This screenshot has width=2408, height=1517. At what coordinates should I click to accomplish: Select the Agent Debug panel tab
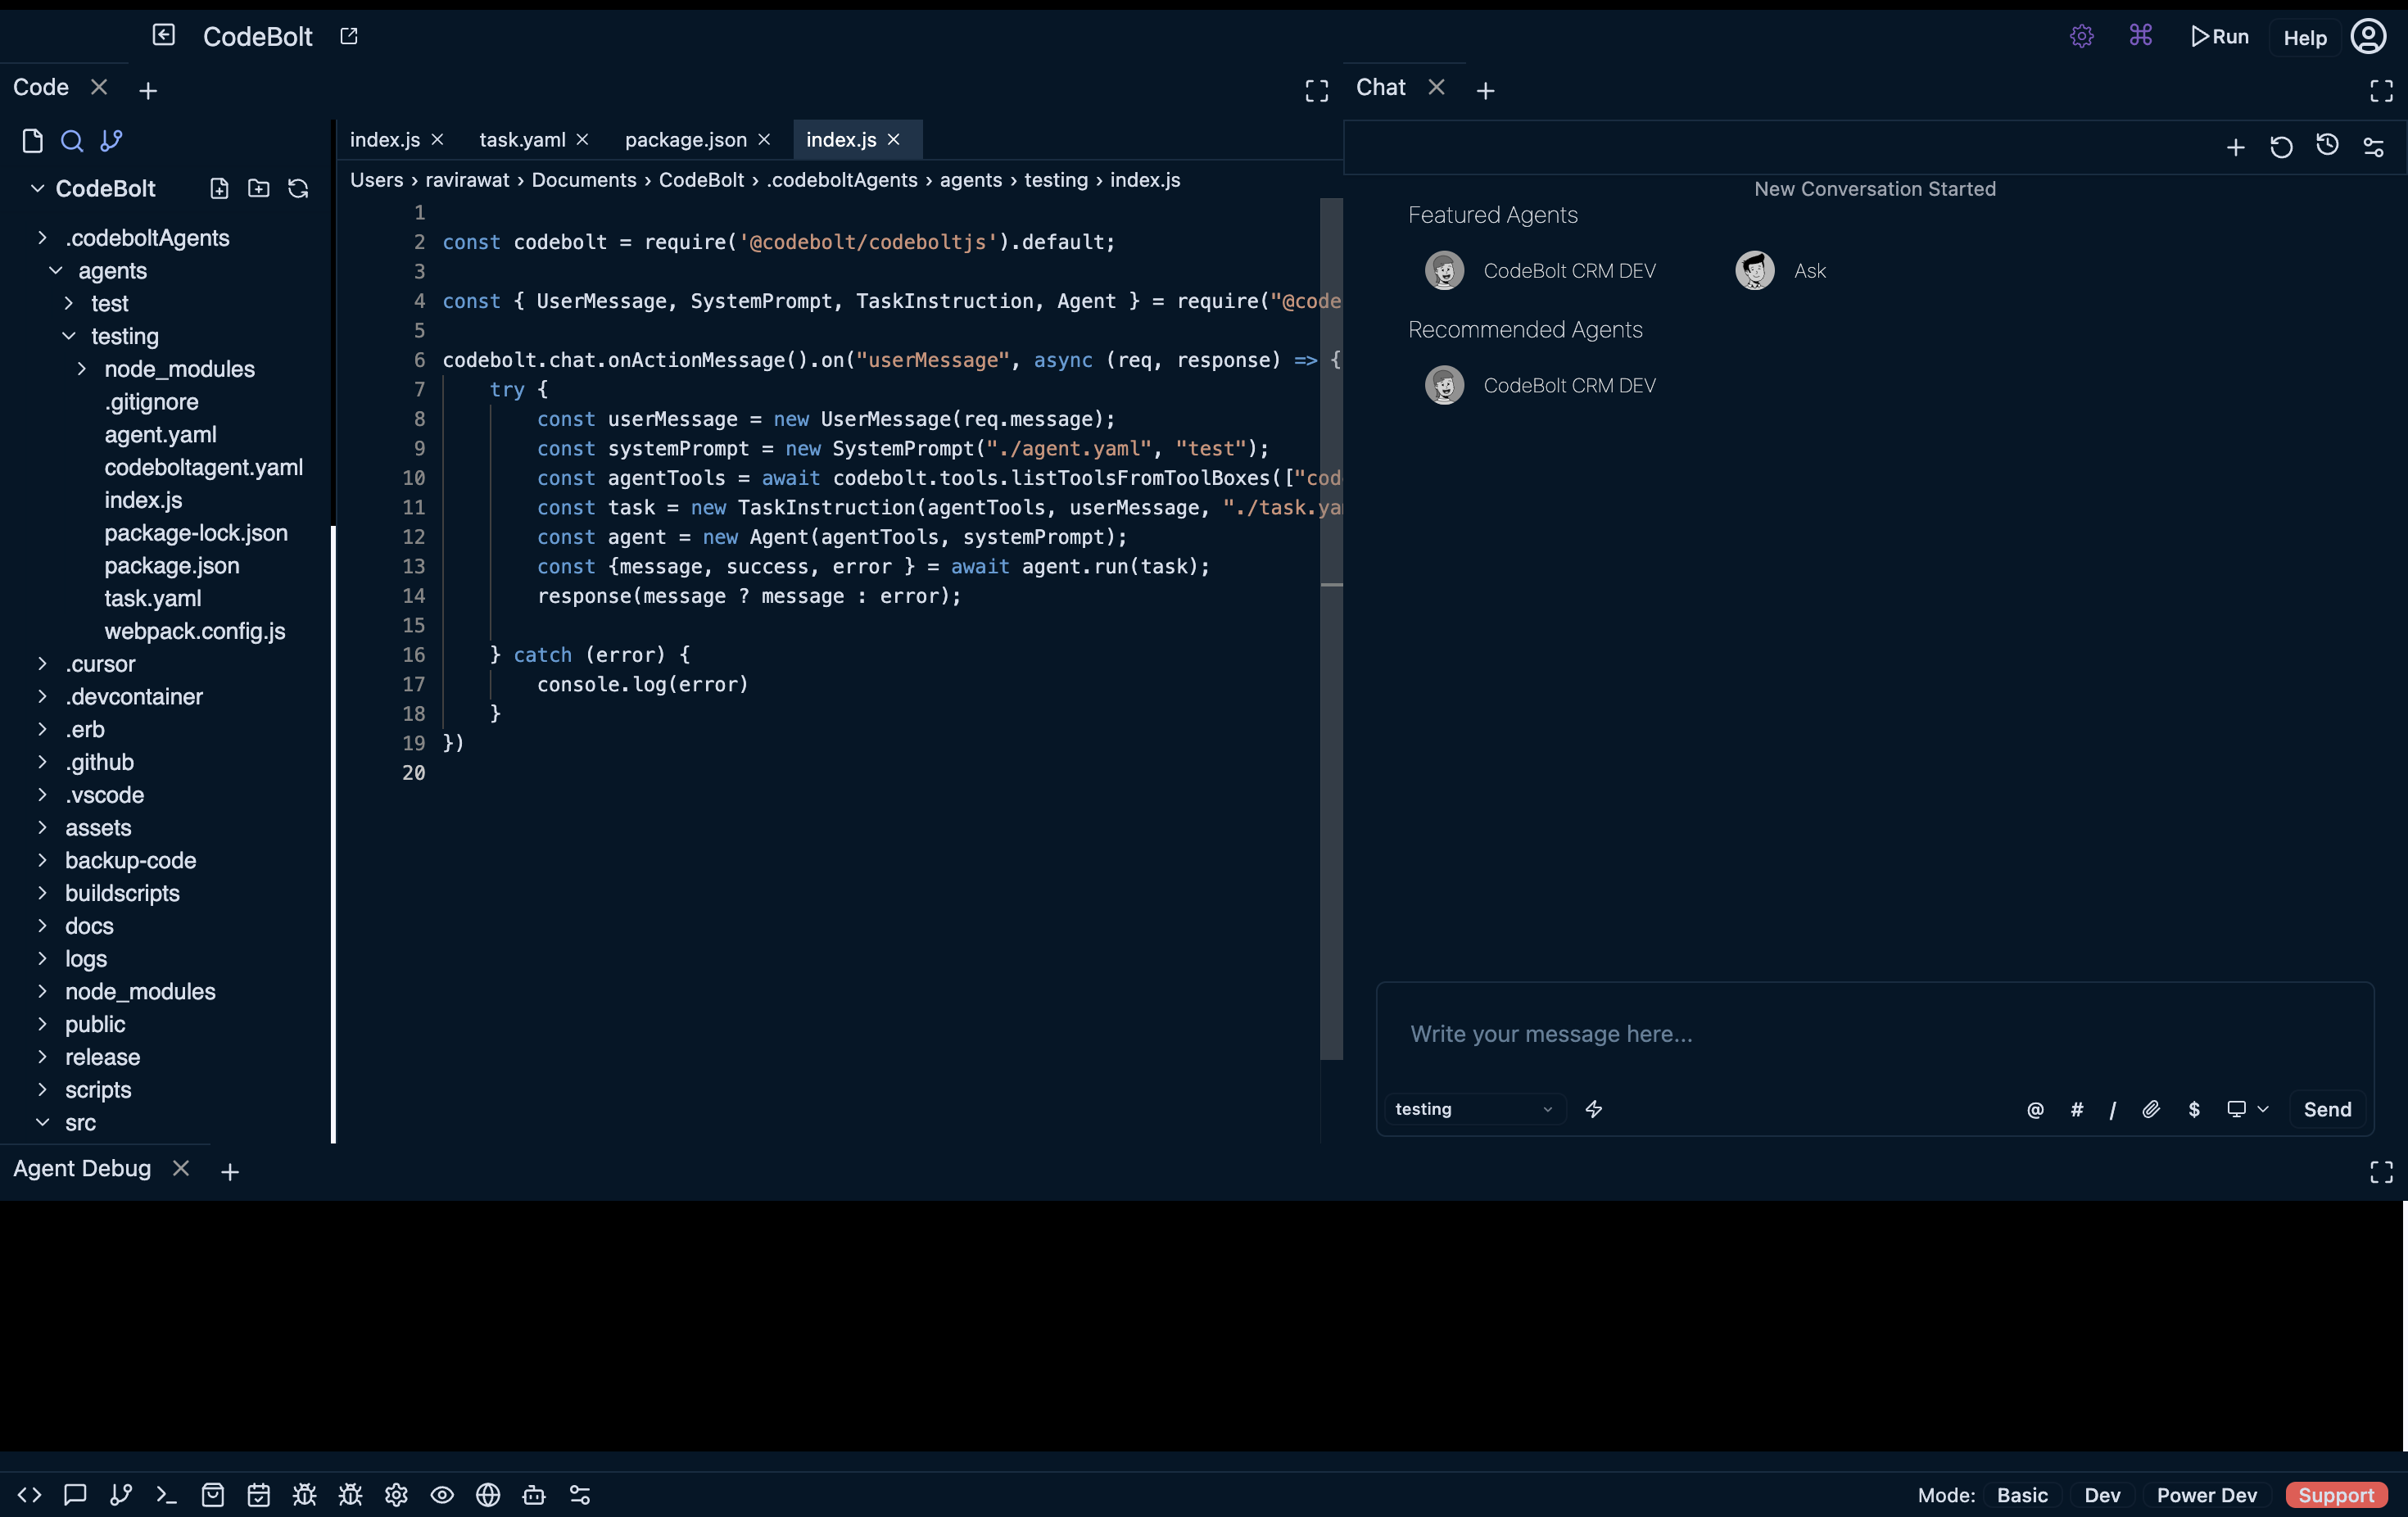coord(82,1168)
